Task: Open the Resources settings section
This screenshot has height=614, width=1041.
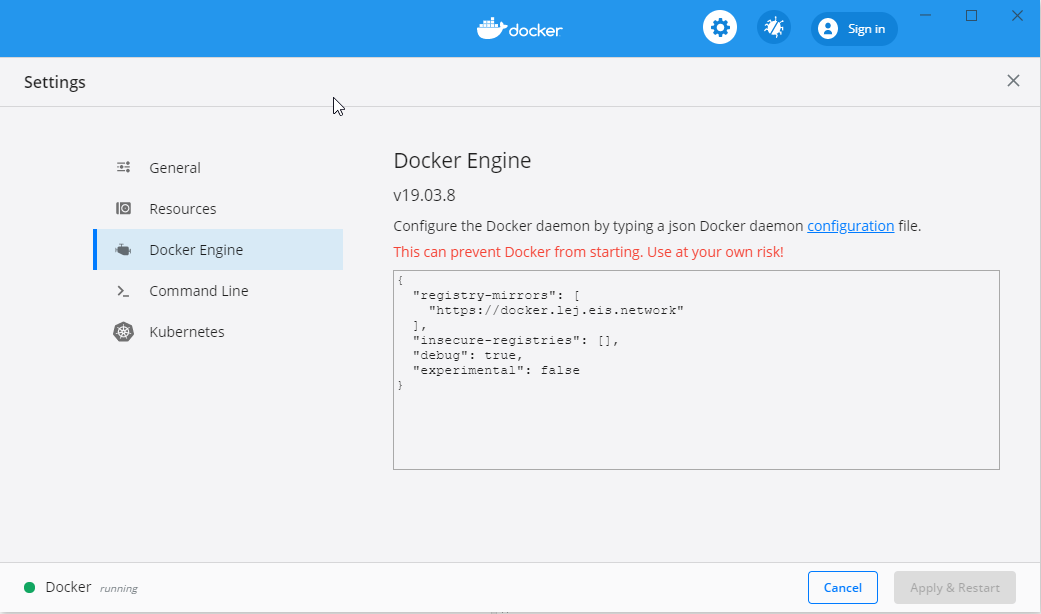Action: coord(183,209)
